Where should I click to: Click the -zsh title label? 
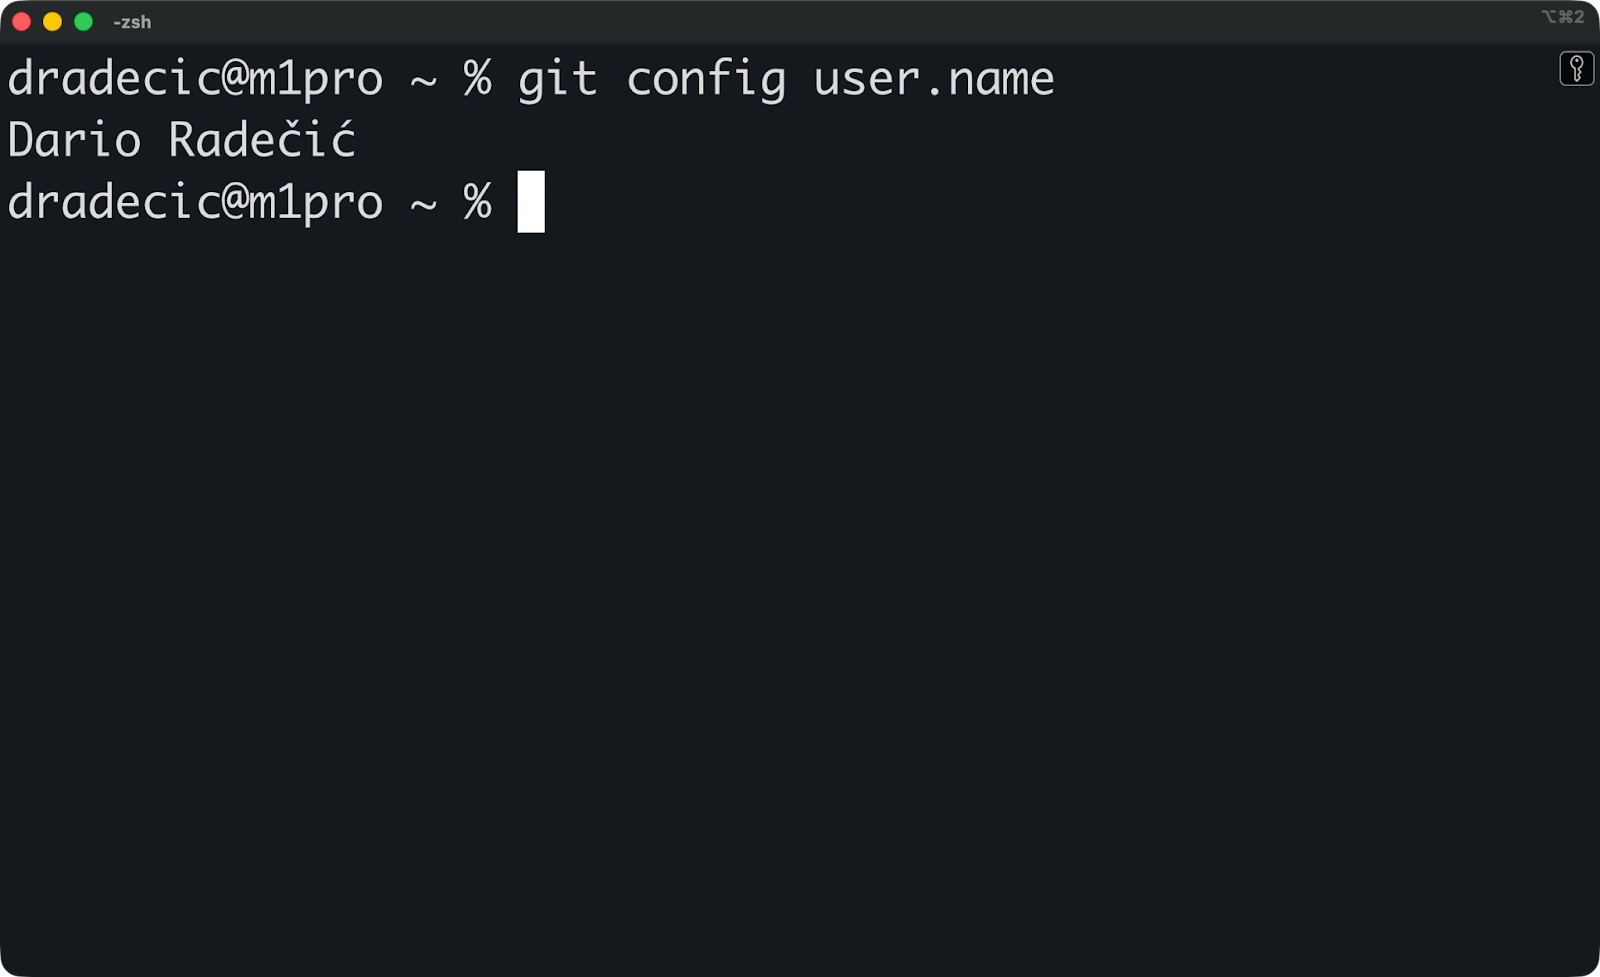(133, 20)
